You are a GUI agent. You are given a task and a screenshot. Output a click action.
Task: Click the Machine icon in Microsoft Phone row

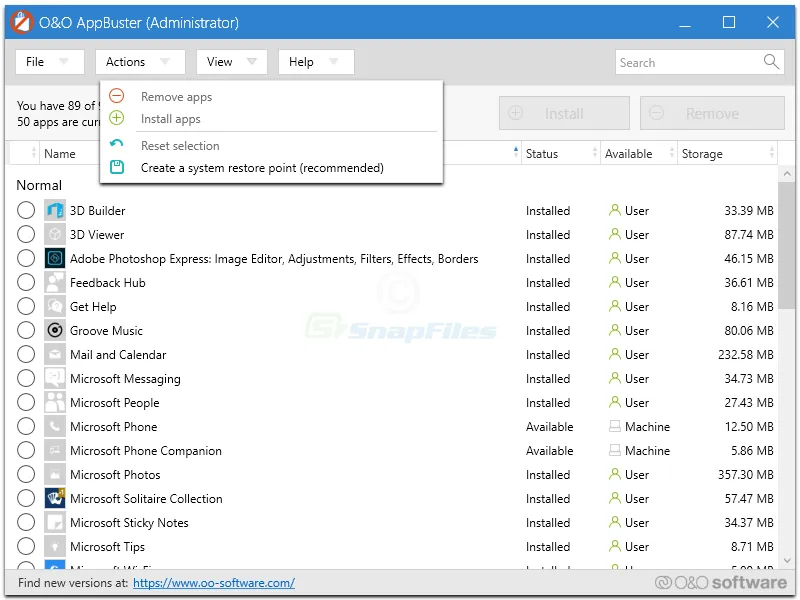coord(615,426)
